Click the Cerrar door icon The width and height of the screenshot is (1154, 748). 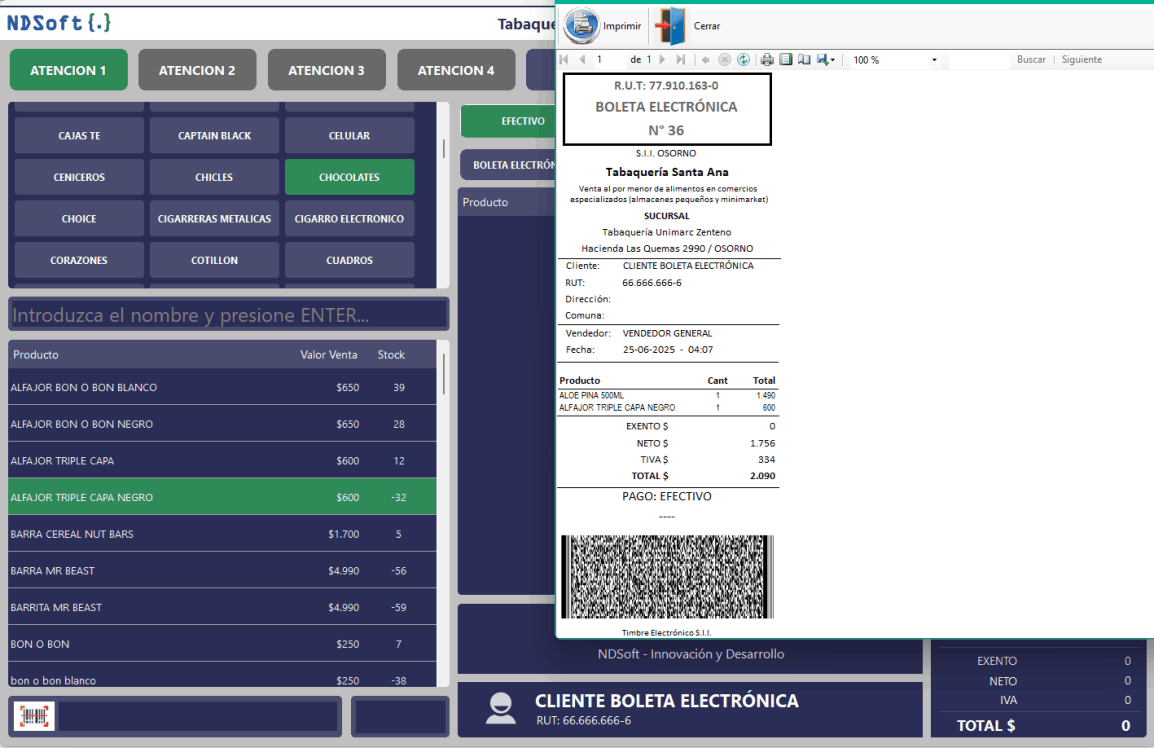pyautogui.click(x=671, y=26)
